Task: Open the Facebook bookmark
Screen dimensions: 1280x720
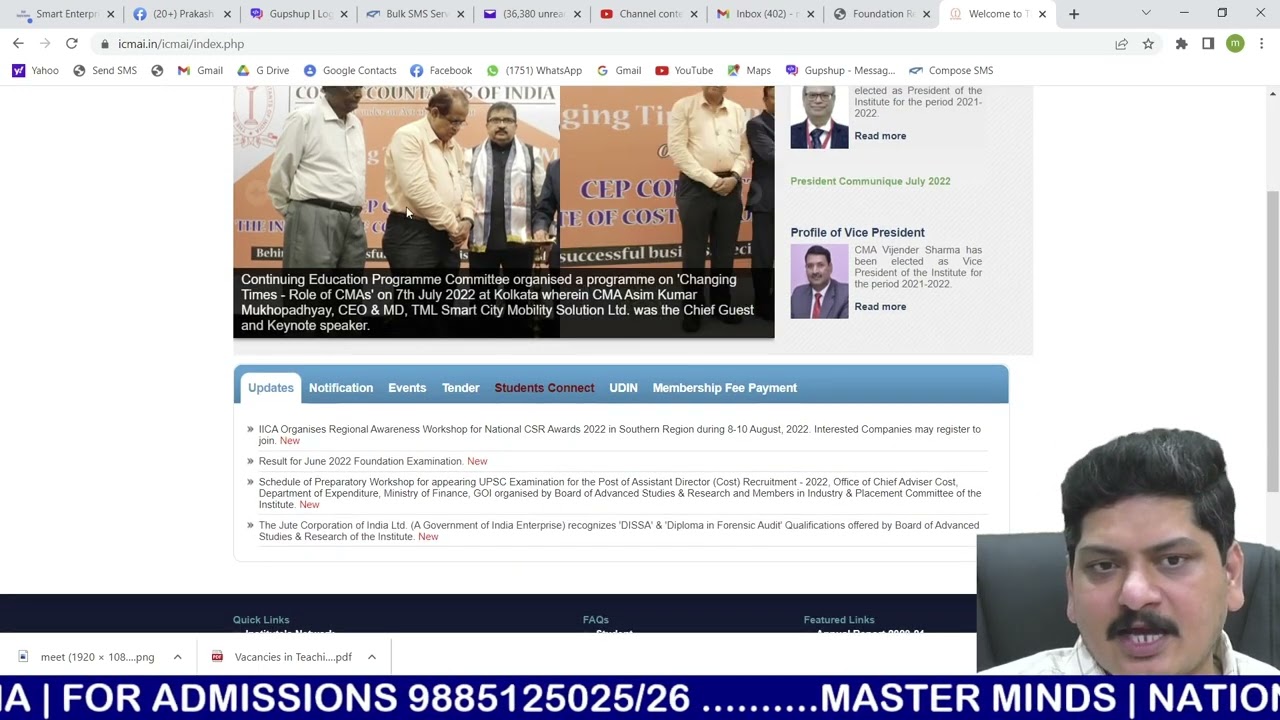Action: click(x=441, y=71)
